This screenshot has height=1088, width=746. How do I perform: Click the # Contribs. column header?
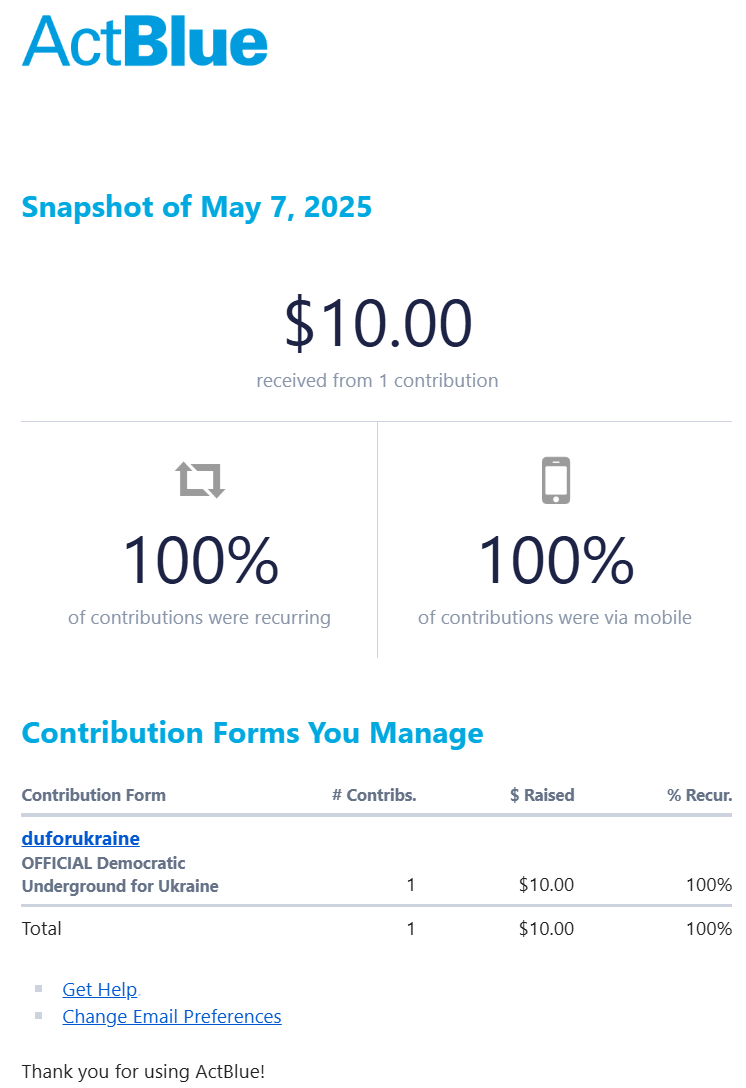[x=374, y=795]
